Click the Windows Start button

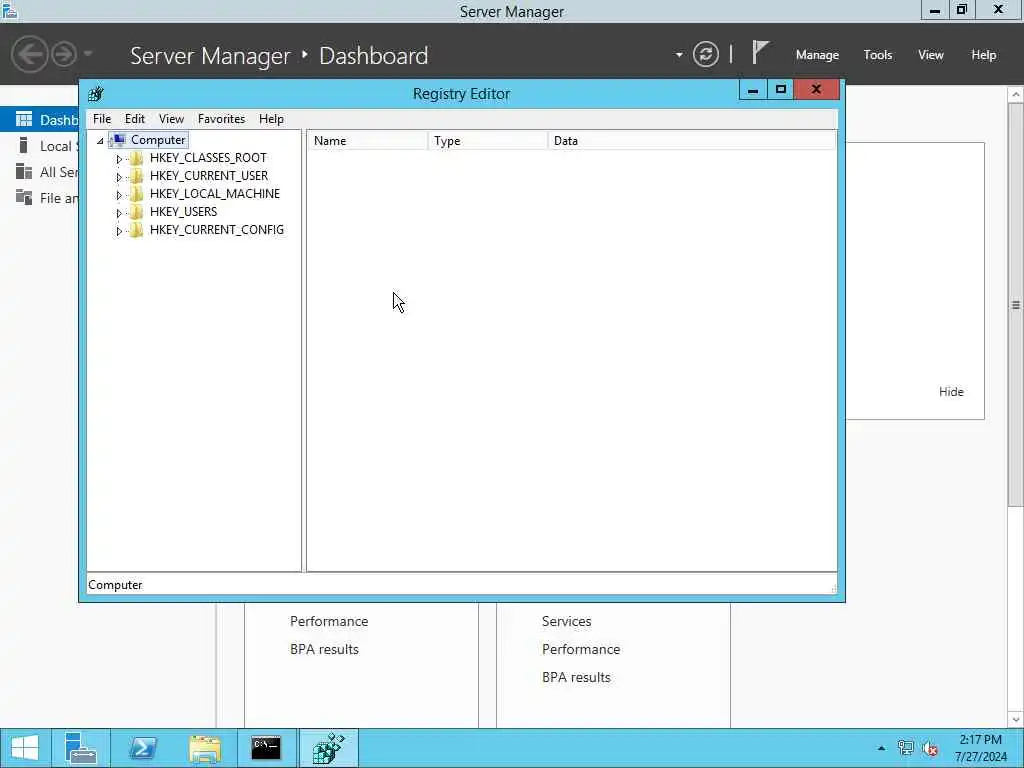pyautogui.click(x=24, y=748)
